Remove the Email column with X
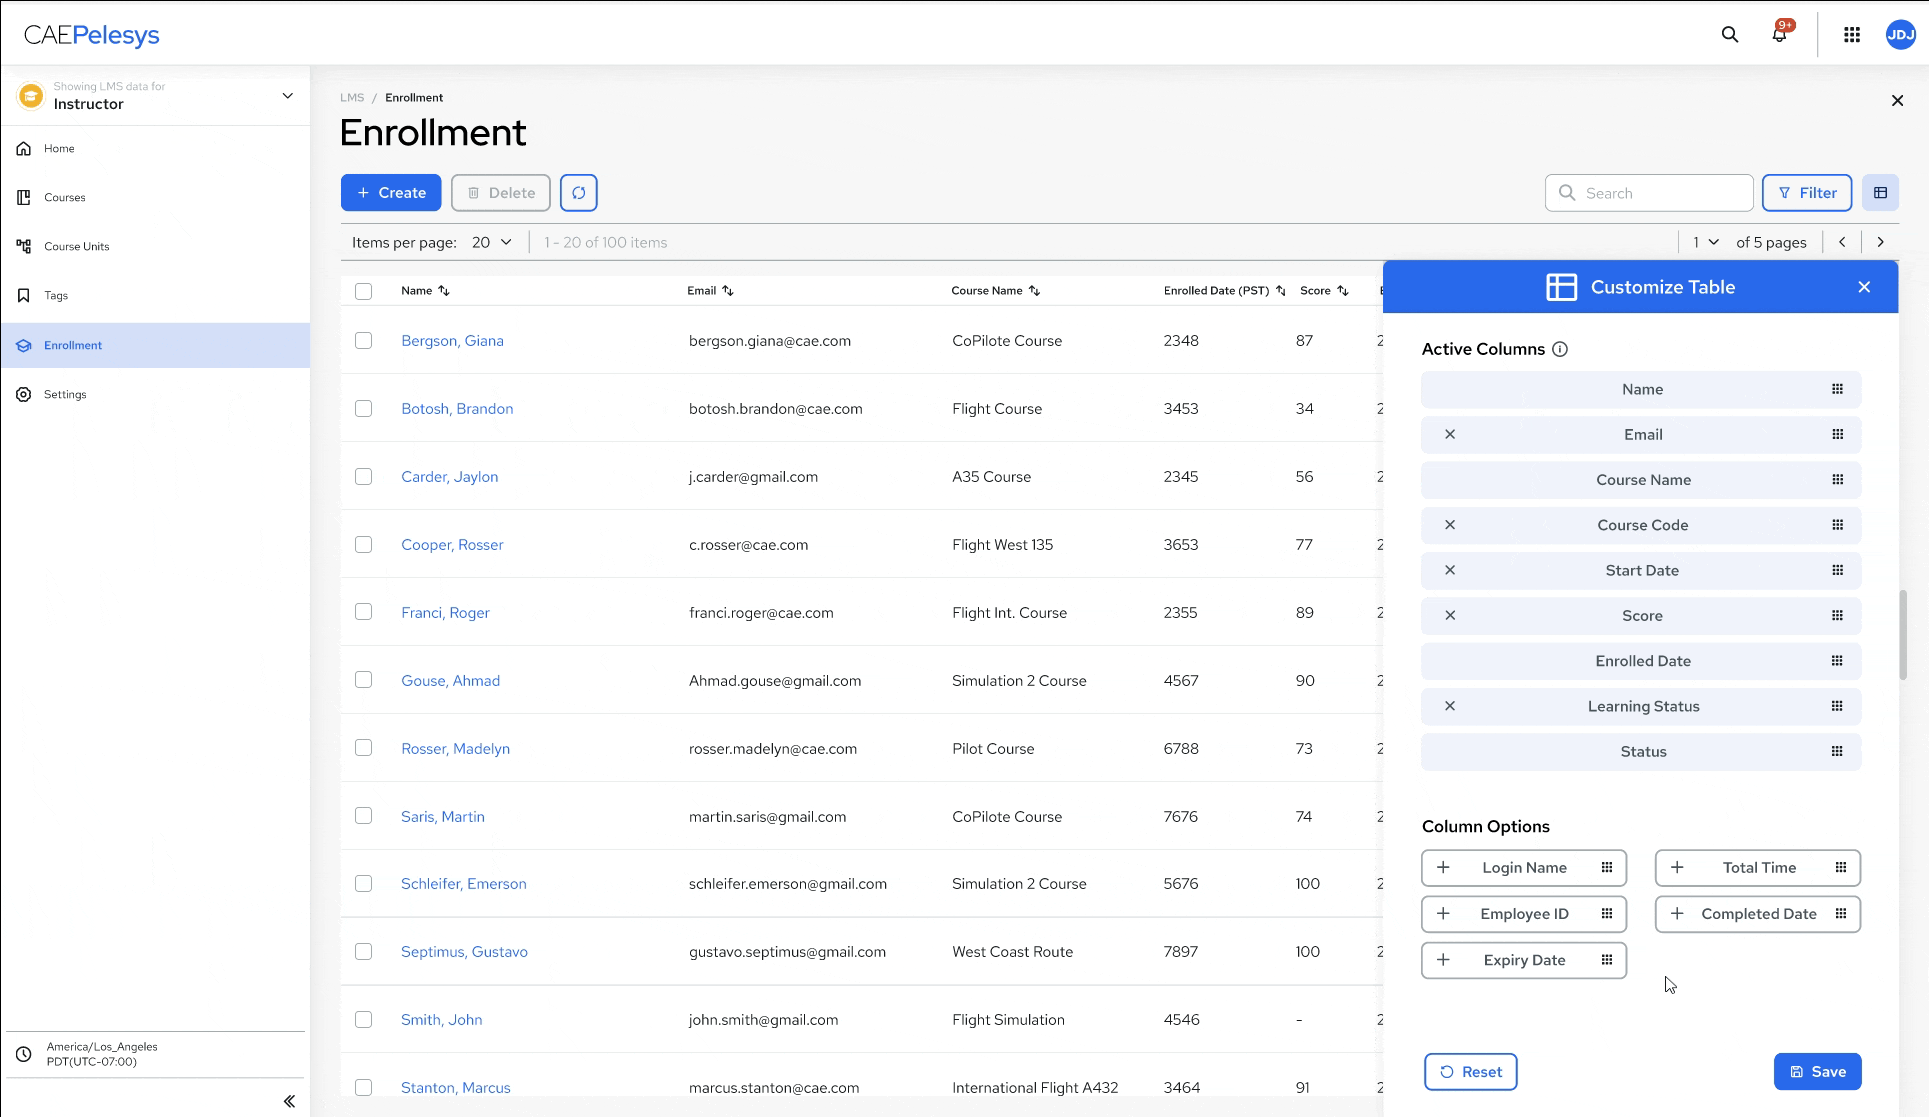Image resolution: width=1929 pixels, height=1117 pixels. (x=1450, y=435)
